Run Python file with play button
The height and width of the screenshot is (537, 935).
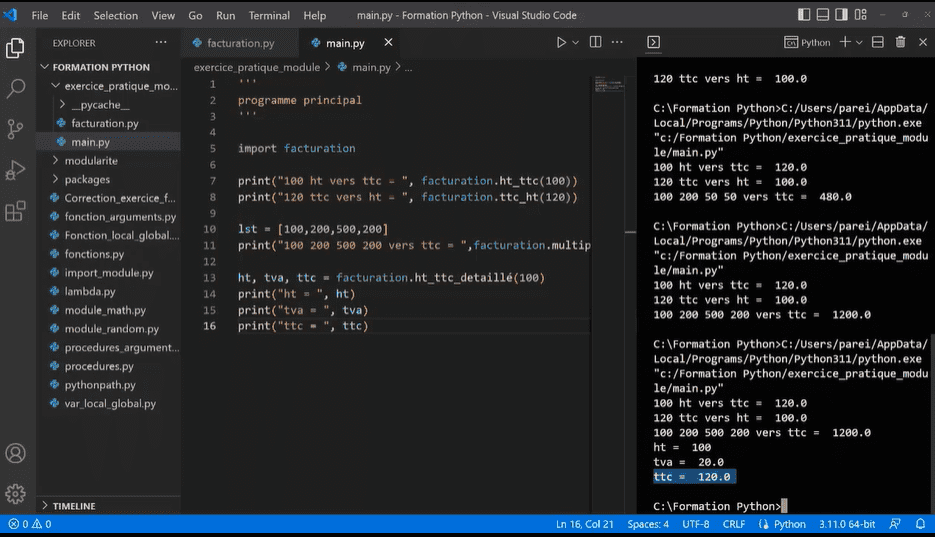(561, 42)
